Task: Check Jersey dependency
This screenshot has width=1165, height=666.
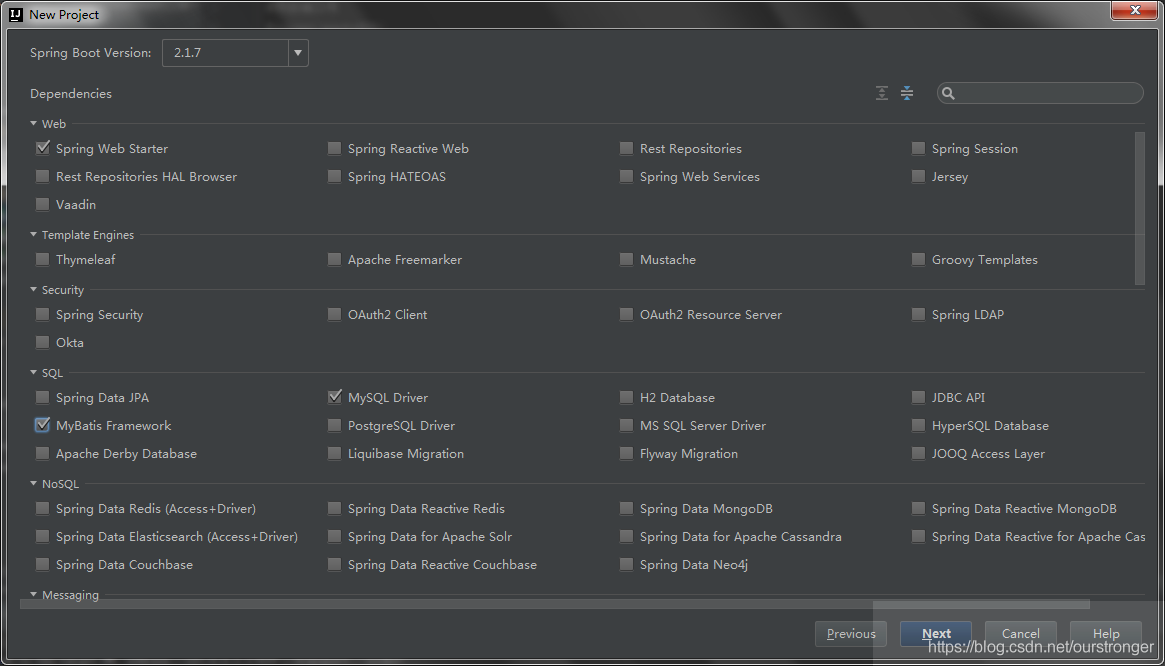Action: (x=918, y=177)
